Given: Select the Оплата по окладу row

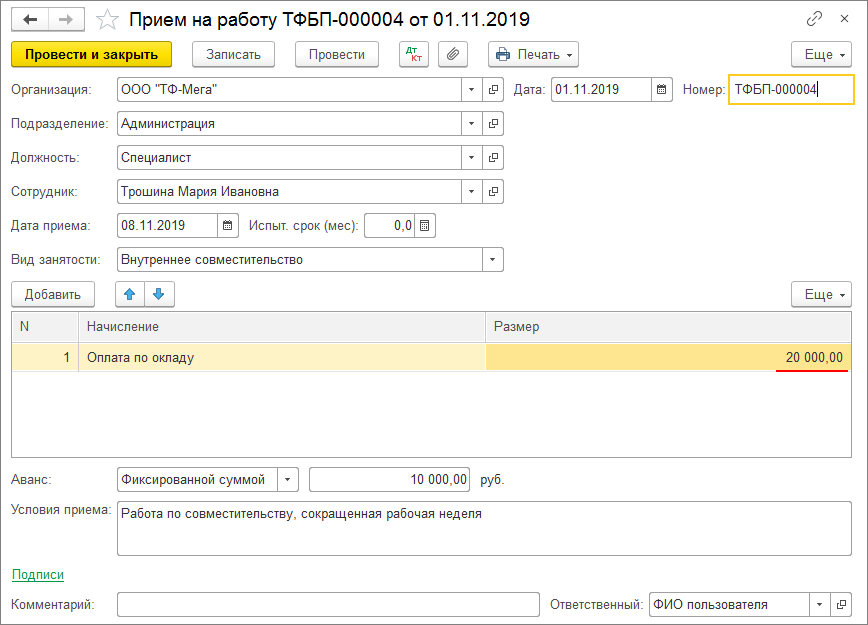Looking at the screenshot, I should (280, 357).
